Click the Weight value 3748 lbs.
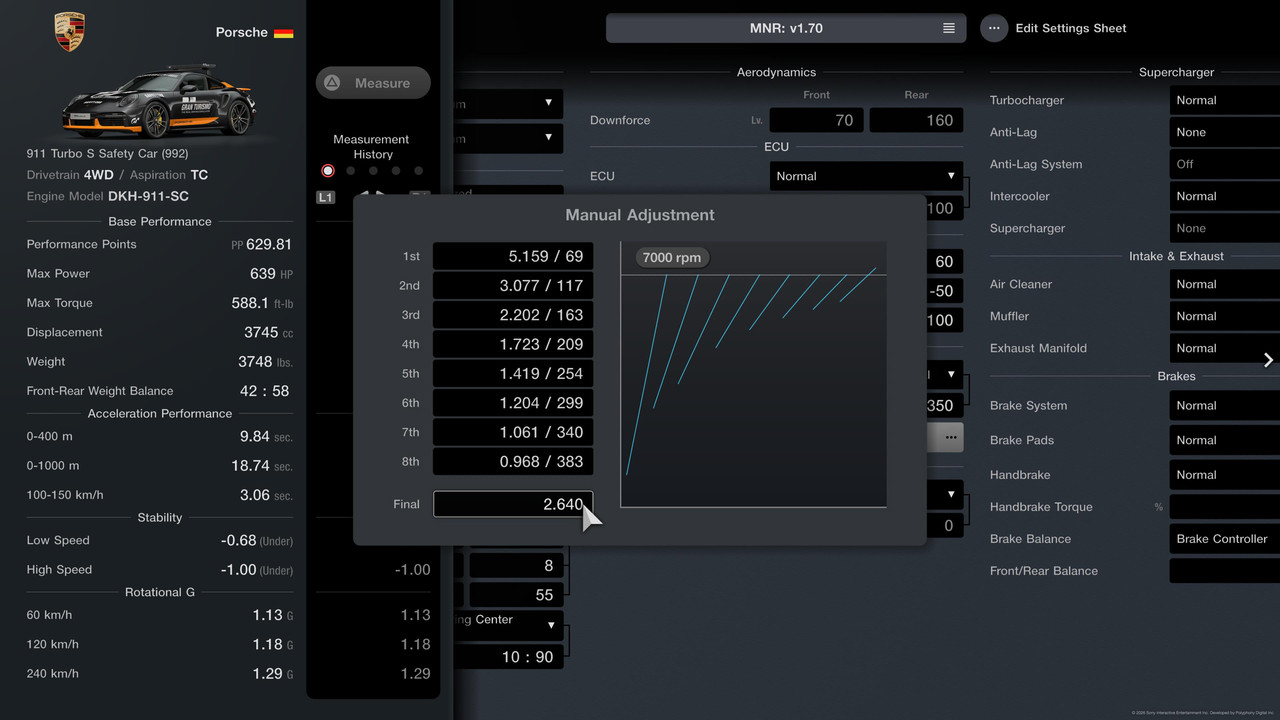This screenshot has height=720, width=1280. [265, 361]
